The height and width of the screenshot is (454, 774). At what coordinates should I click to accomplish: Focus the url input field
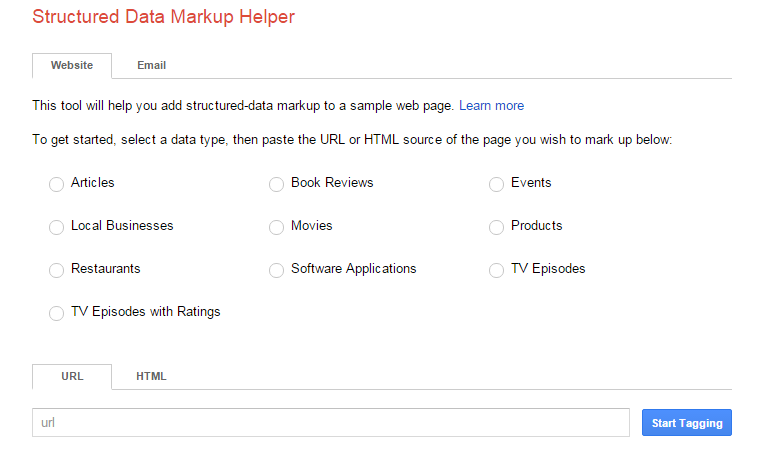(330, 423)
